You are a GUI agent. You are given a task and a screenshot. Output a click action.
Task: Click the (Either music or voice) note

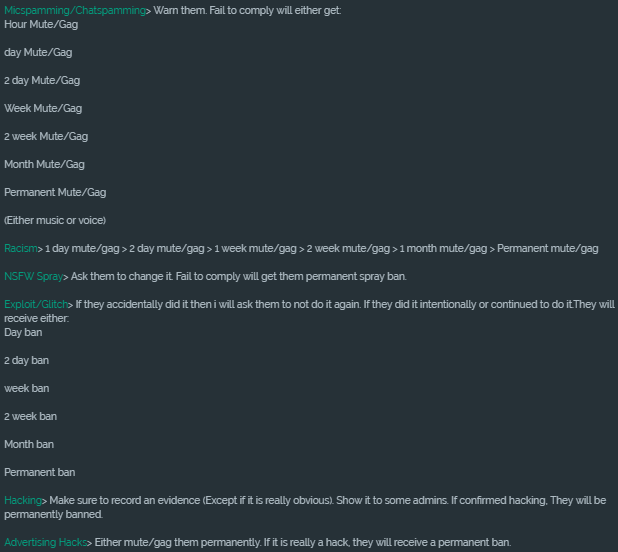click(55, 220)
